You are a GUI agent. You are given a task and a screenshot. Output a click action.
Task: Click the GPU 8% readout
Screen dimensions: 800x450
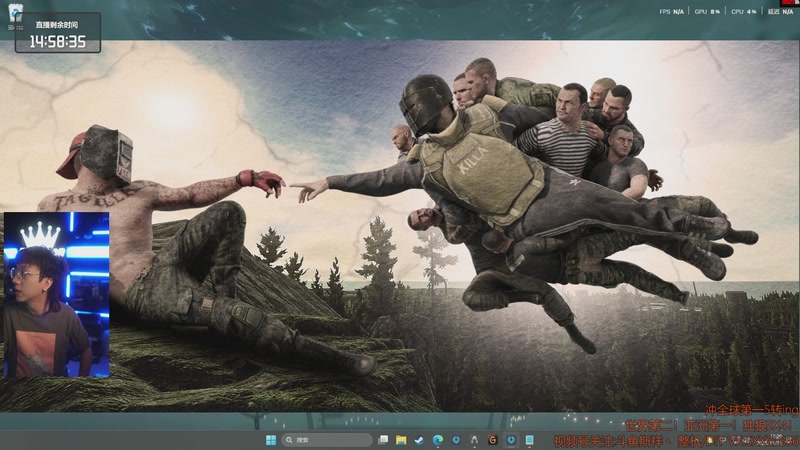tap(707, 12)
